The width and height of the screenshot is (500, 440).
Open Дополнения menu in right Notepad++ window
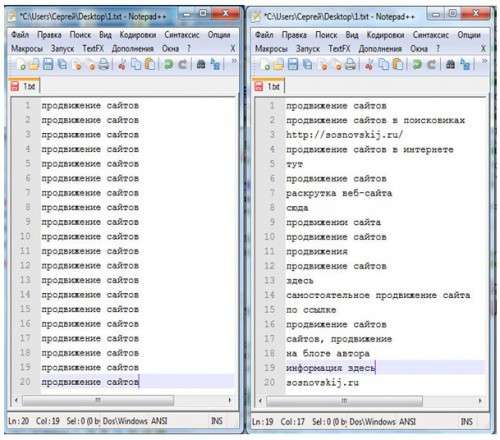point(380,49)
